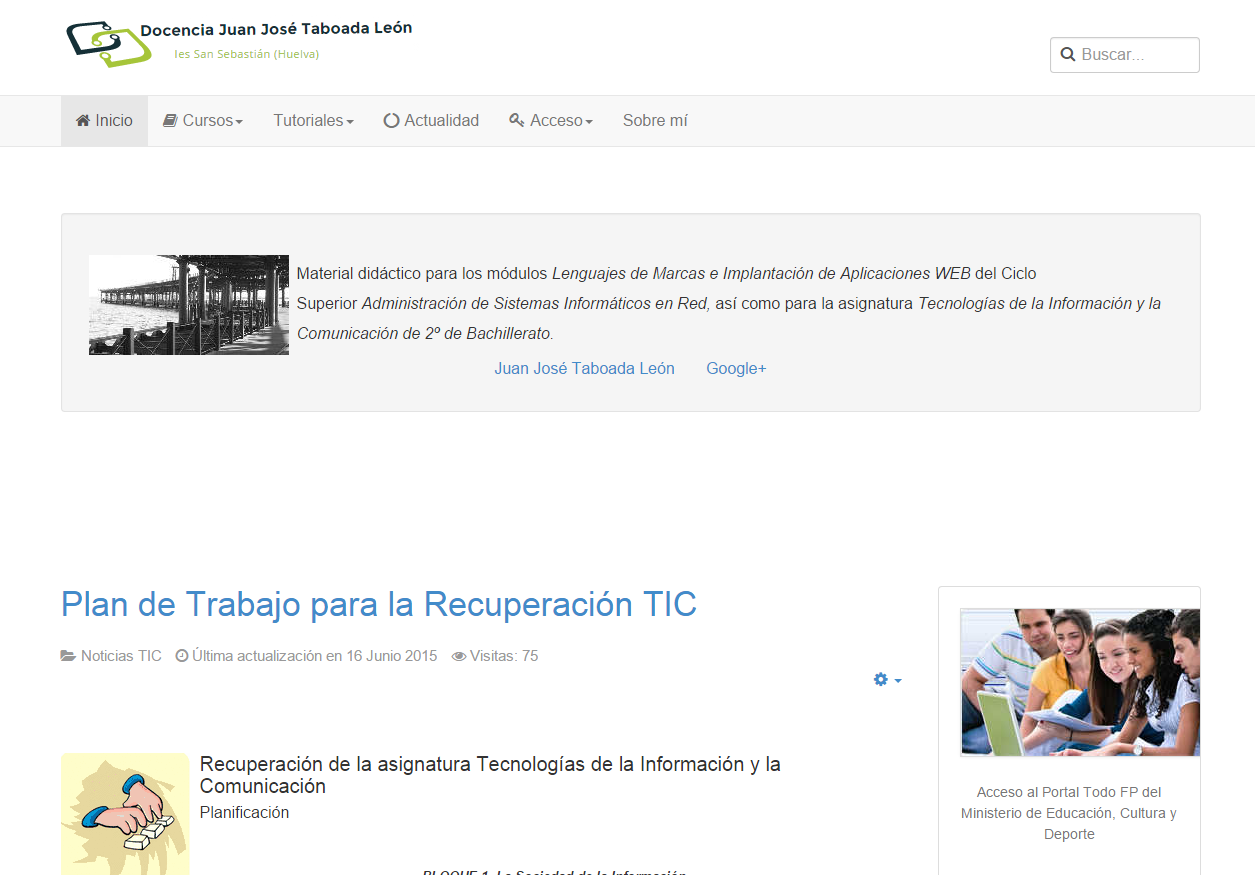The width and height of the screenshot is (1255, 875).
Task: Follow the Google+ link
Action: [x=736, y=368]
